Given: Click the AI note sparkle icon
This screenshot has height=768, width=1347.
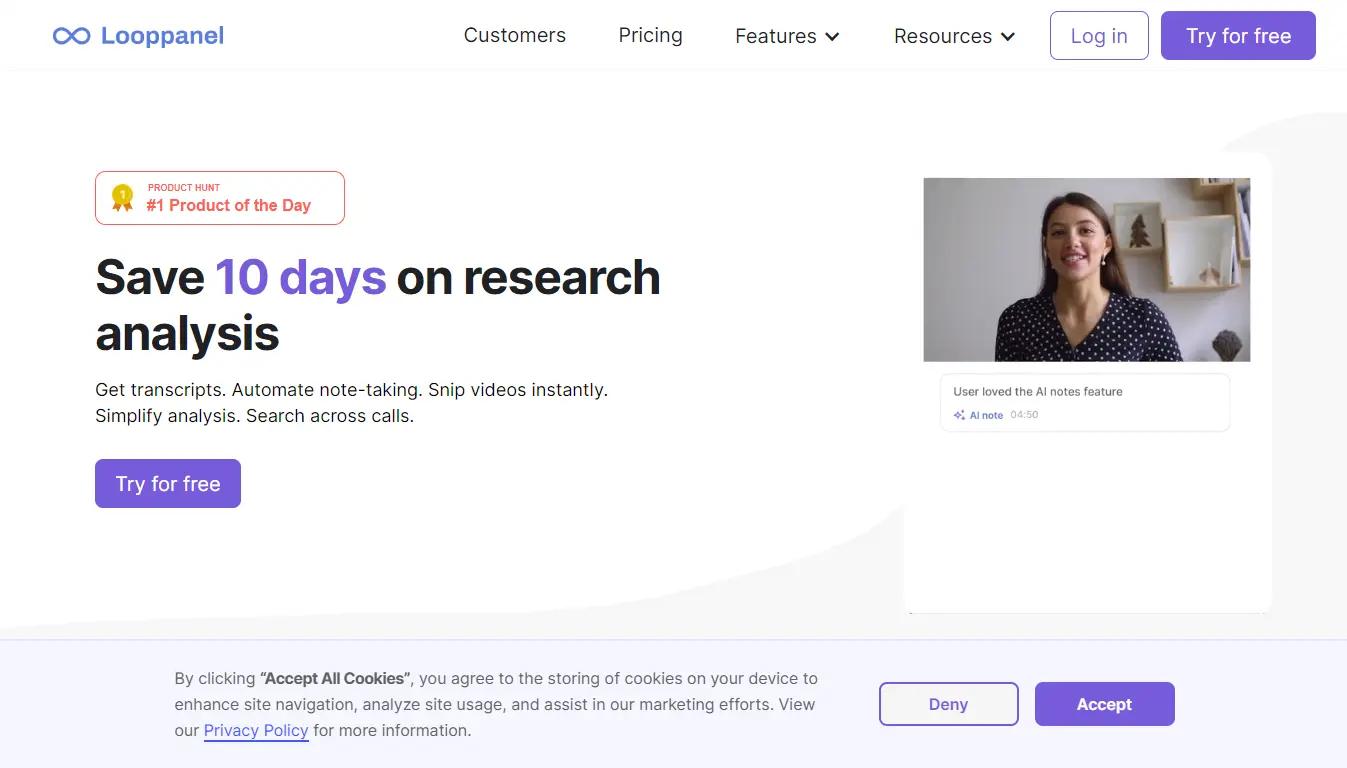Looking at the screenshot, I should pos(959,415).
